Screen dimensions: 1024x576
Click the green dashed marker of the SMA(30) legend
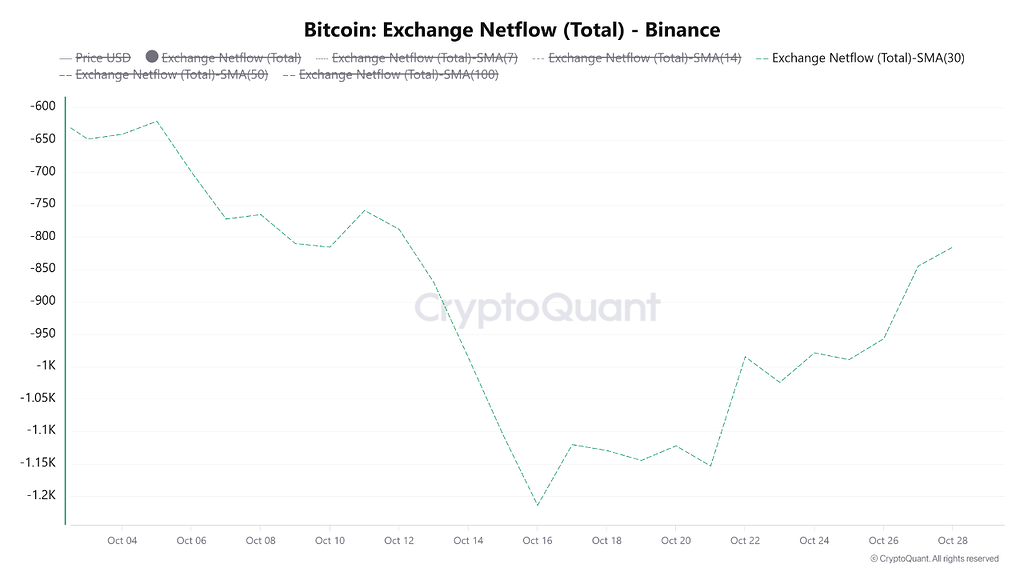763,58
